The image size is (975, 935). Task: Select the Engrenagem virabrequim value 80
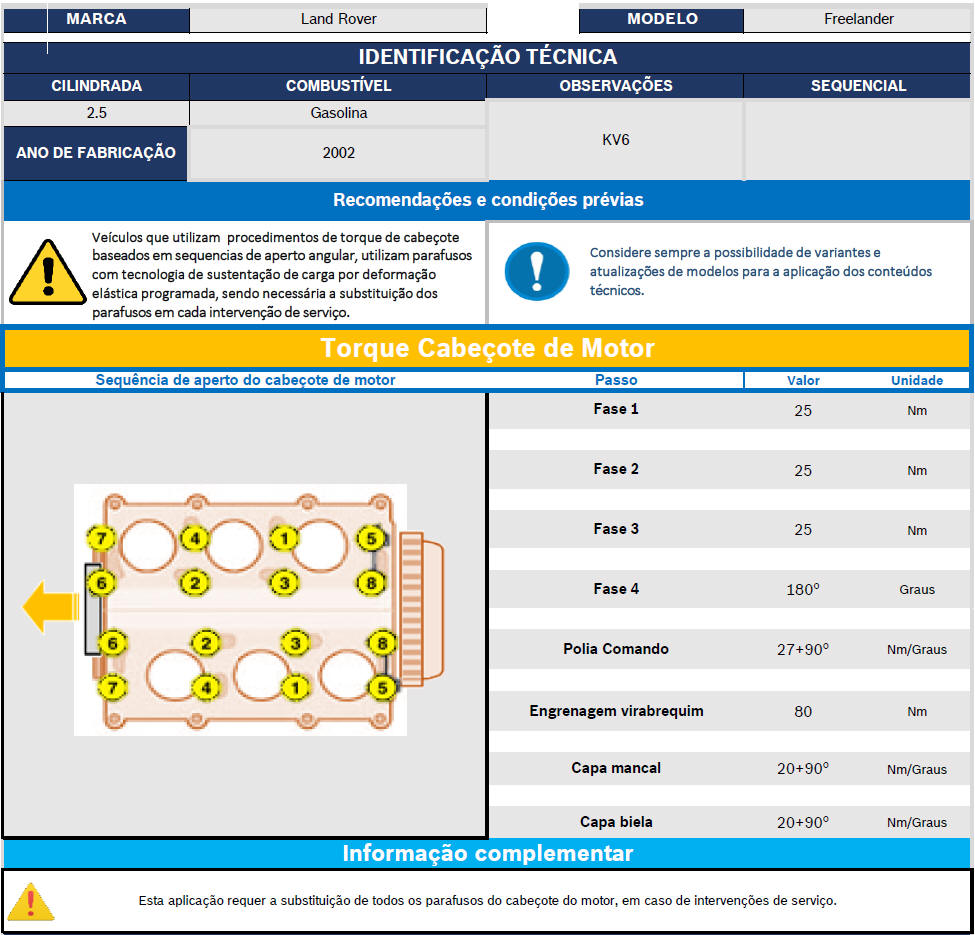point(802,712)
